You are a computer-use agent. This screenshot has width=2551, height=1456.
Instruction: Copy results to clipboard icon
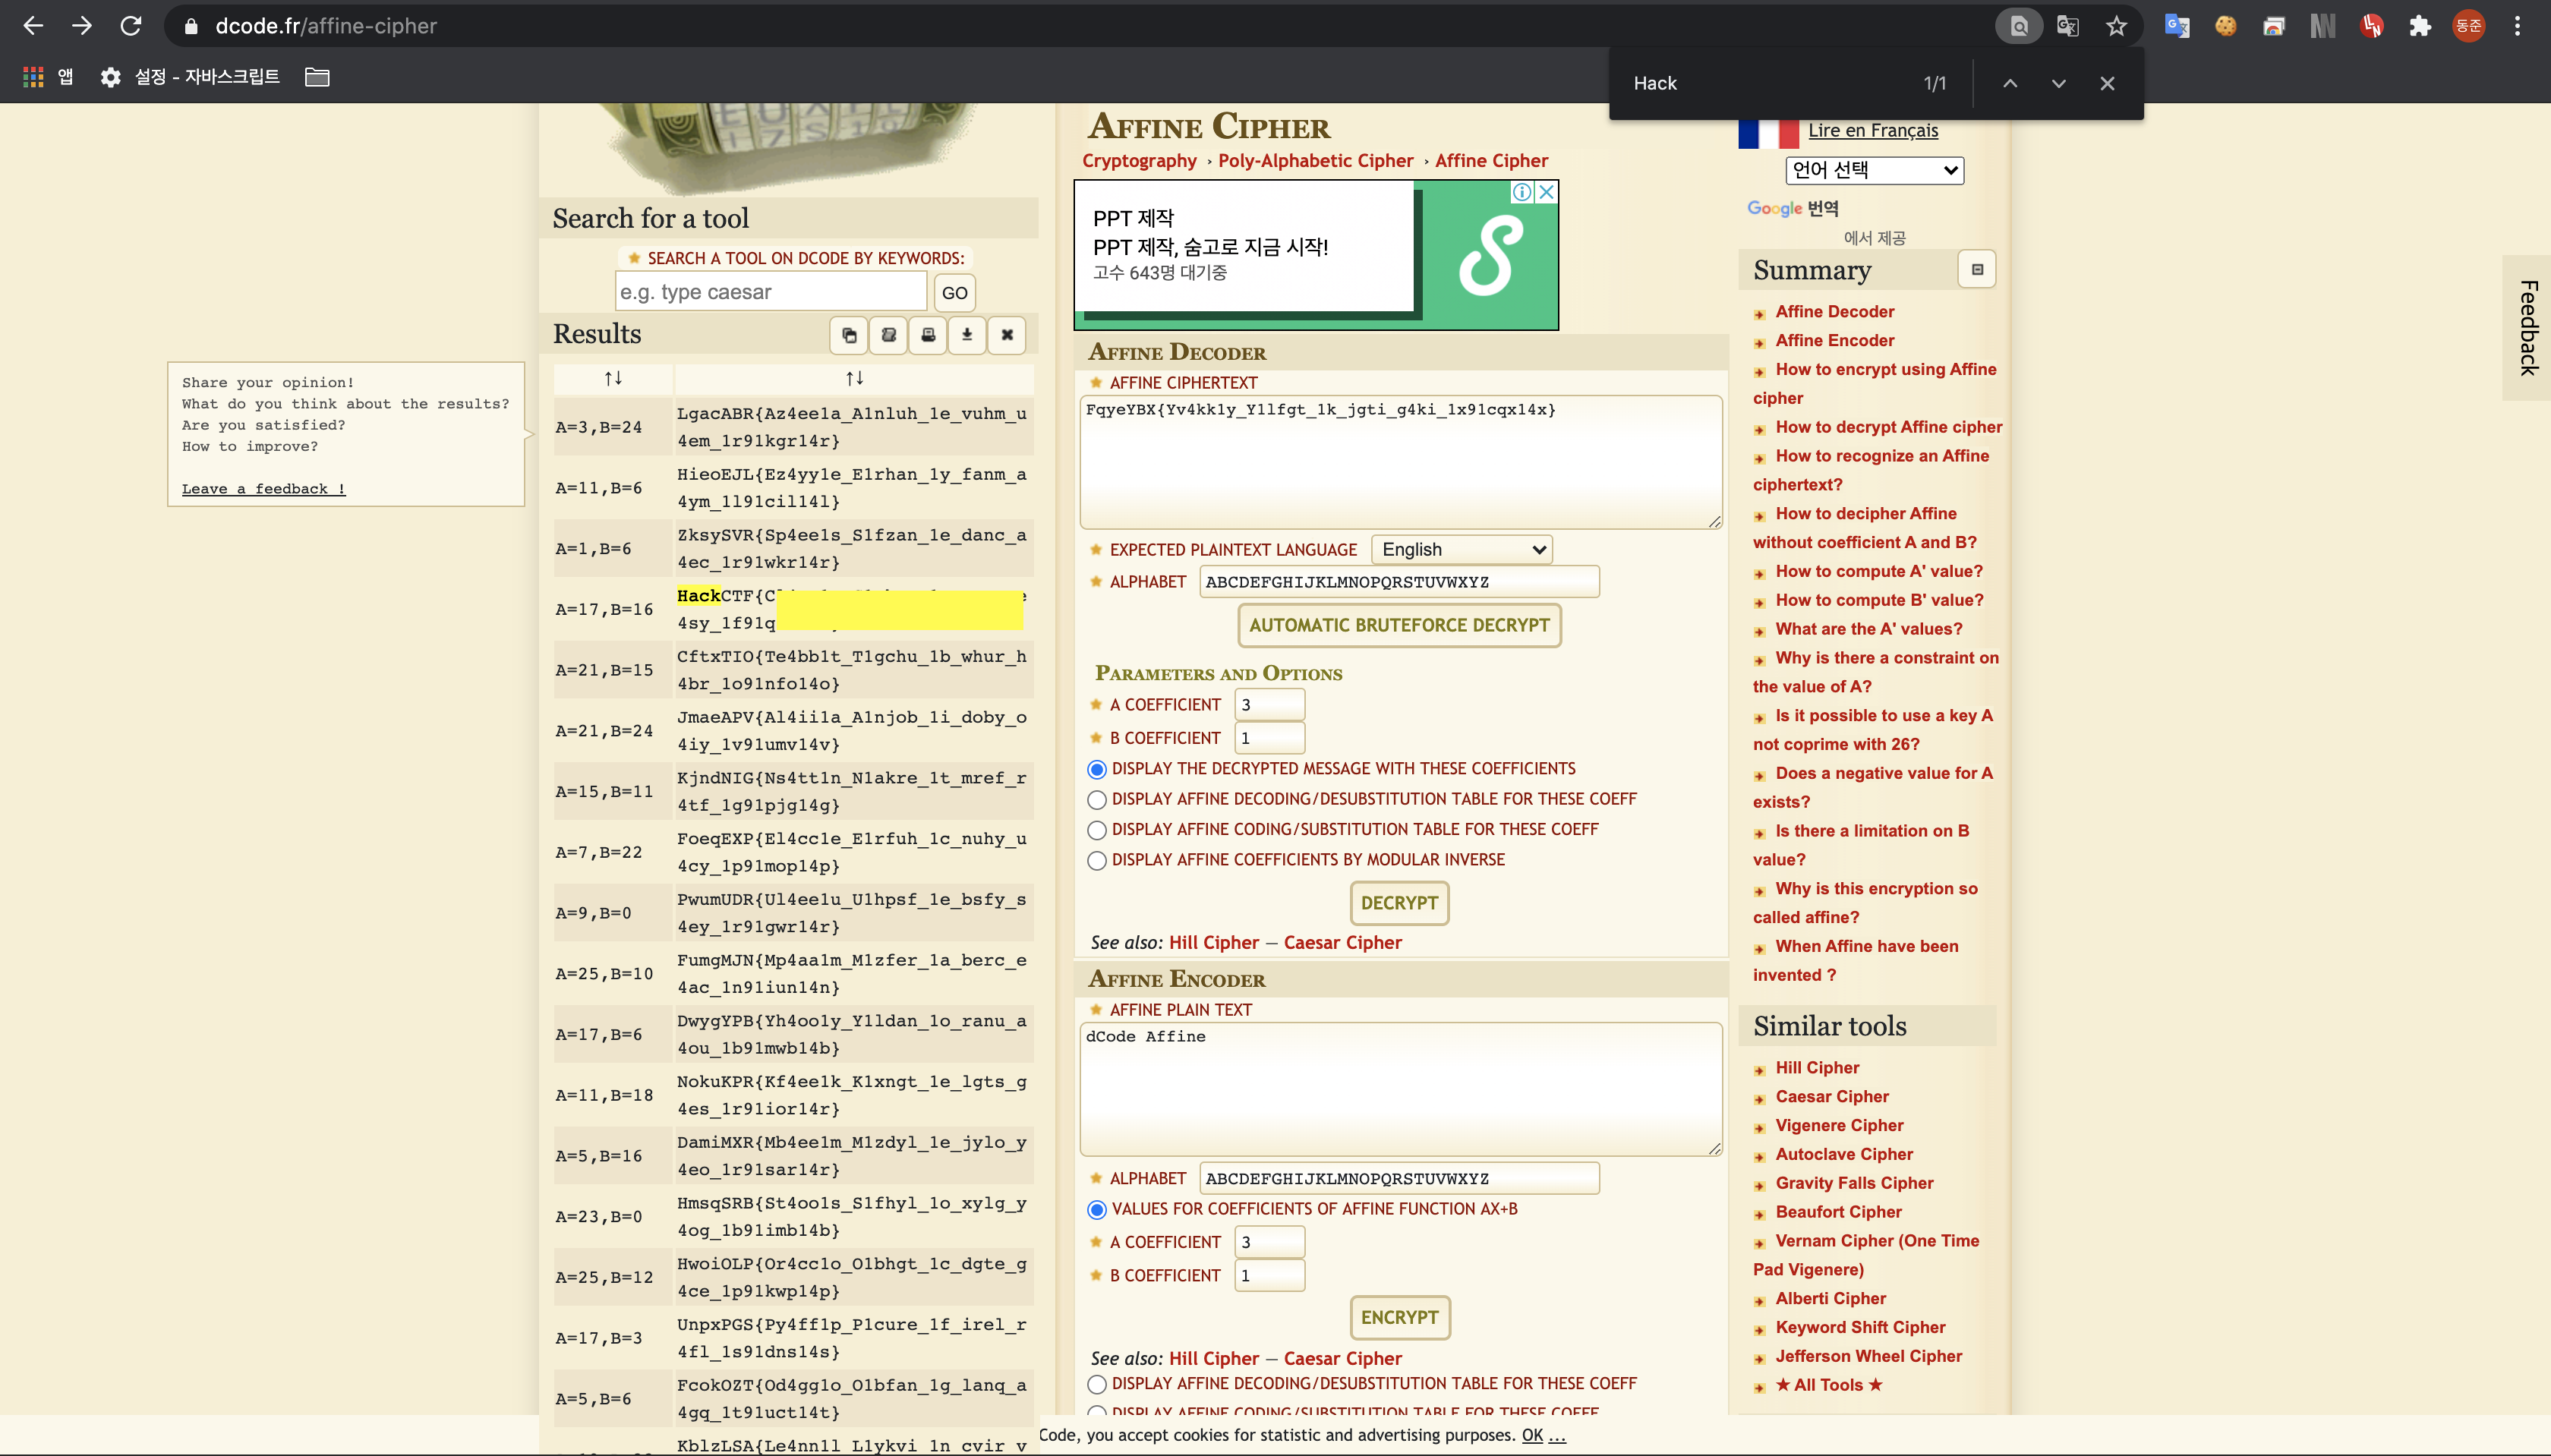coord(849,335)
